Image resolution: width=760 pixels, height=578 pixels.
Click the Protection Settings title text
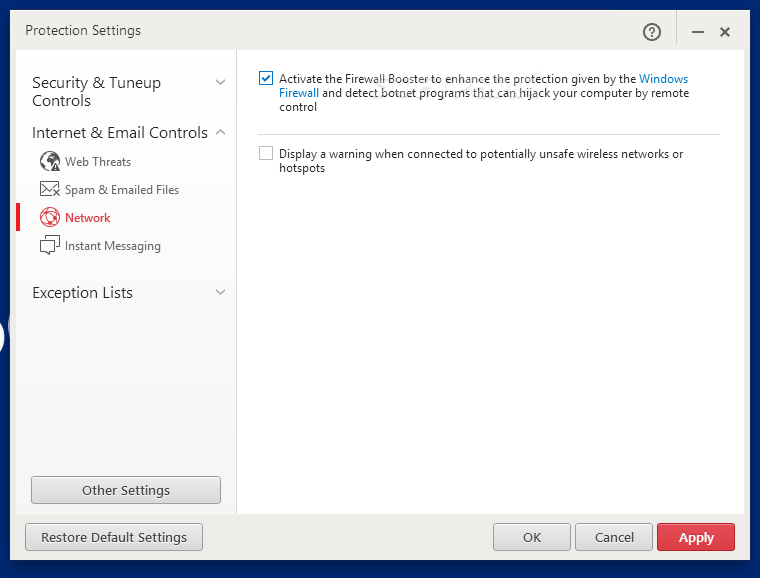point(83,31)
